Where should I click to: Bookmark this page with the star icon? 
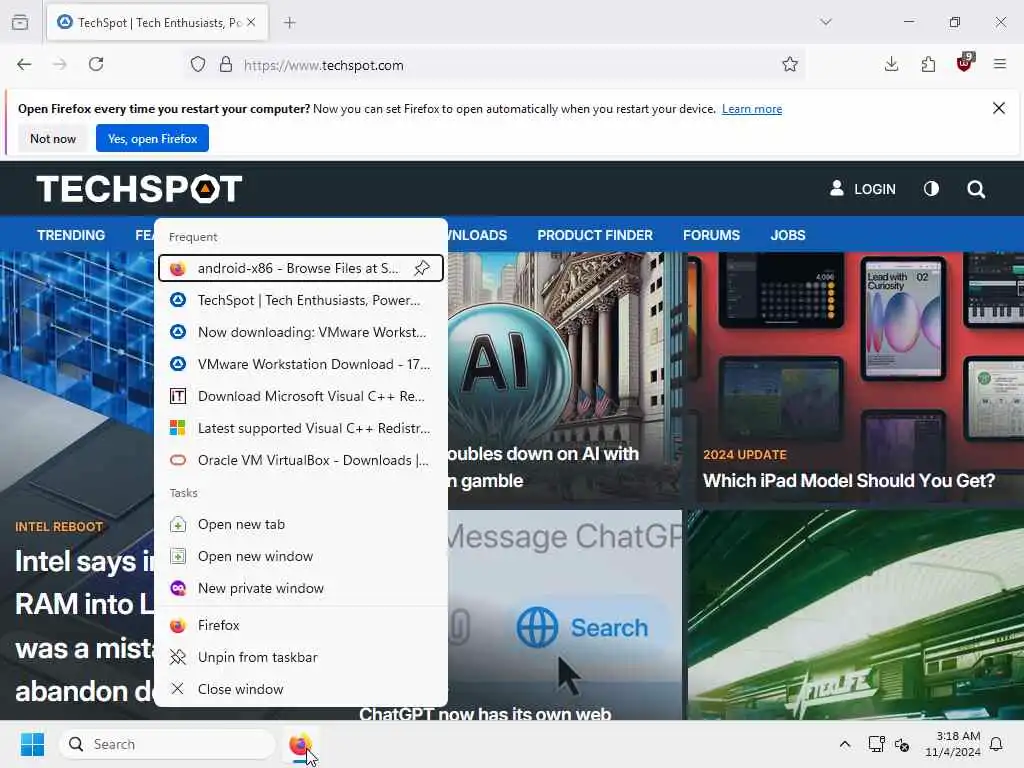tap(790, 64)
